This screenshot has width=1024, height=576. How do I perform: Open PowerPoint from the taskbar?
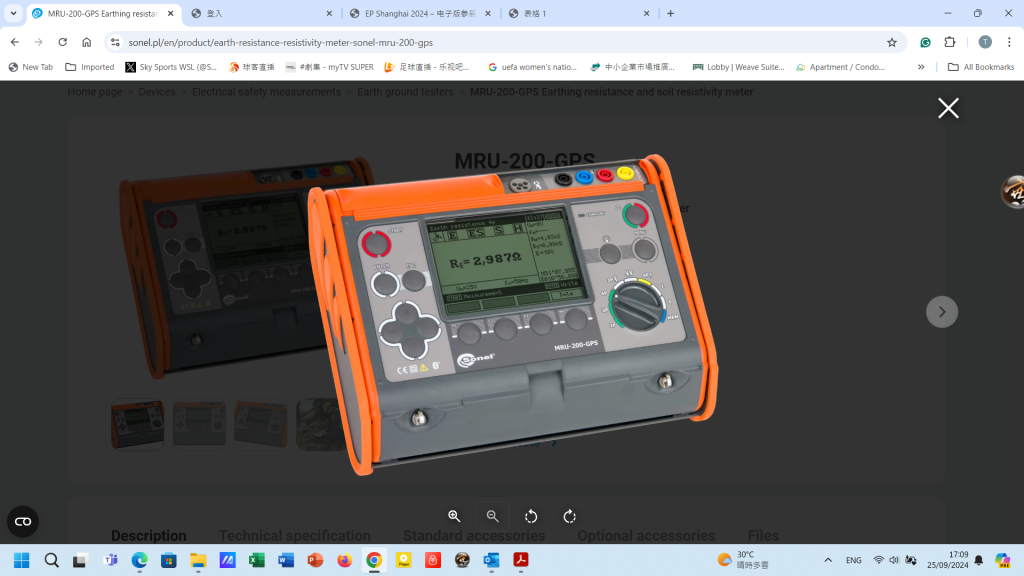[x=315, y=560]
